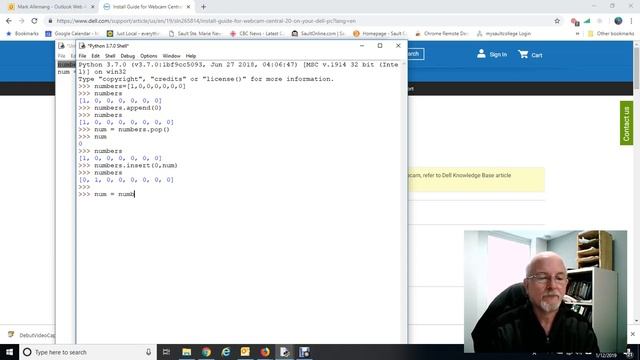
Task: Open a new browser tab
Action: [x=203, y=7]
